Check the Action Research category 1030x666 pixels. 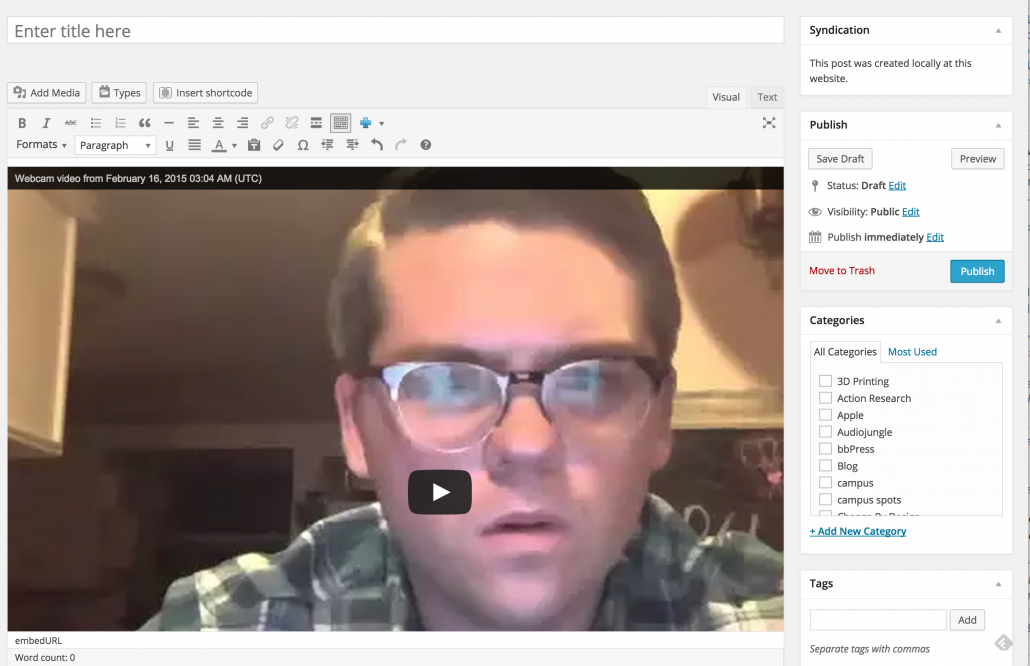coord(825,398)
